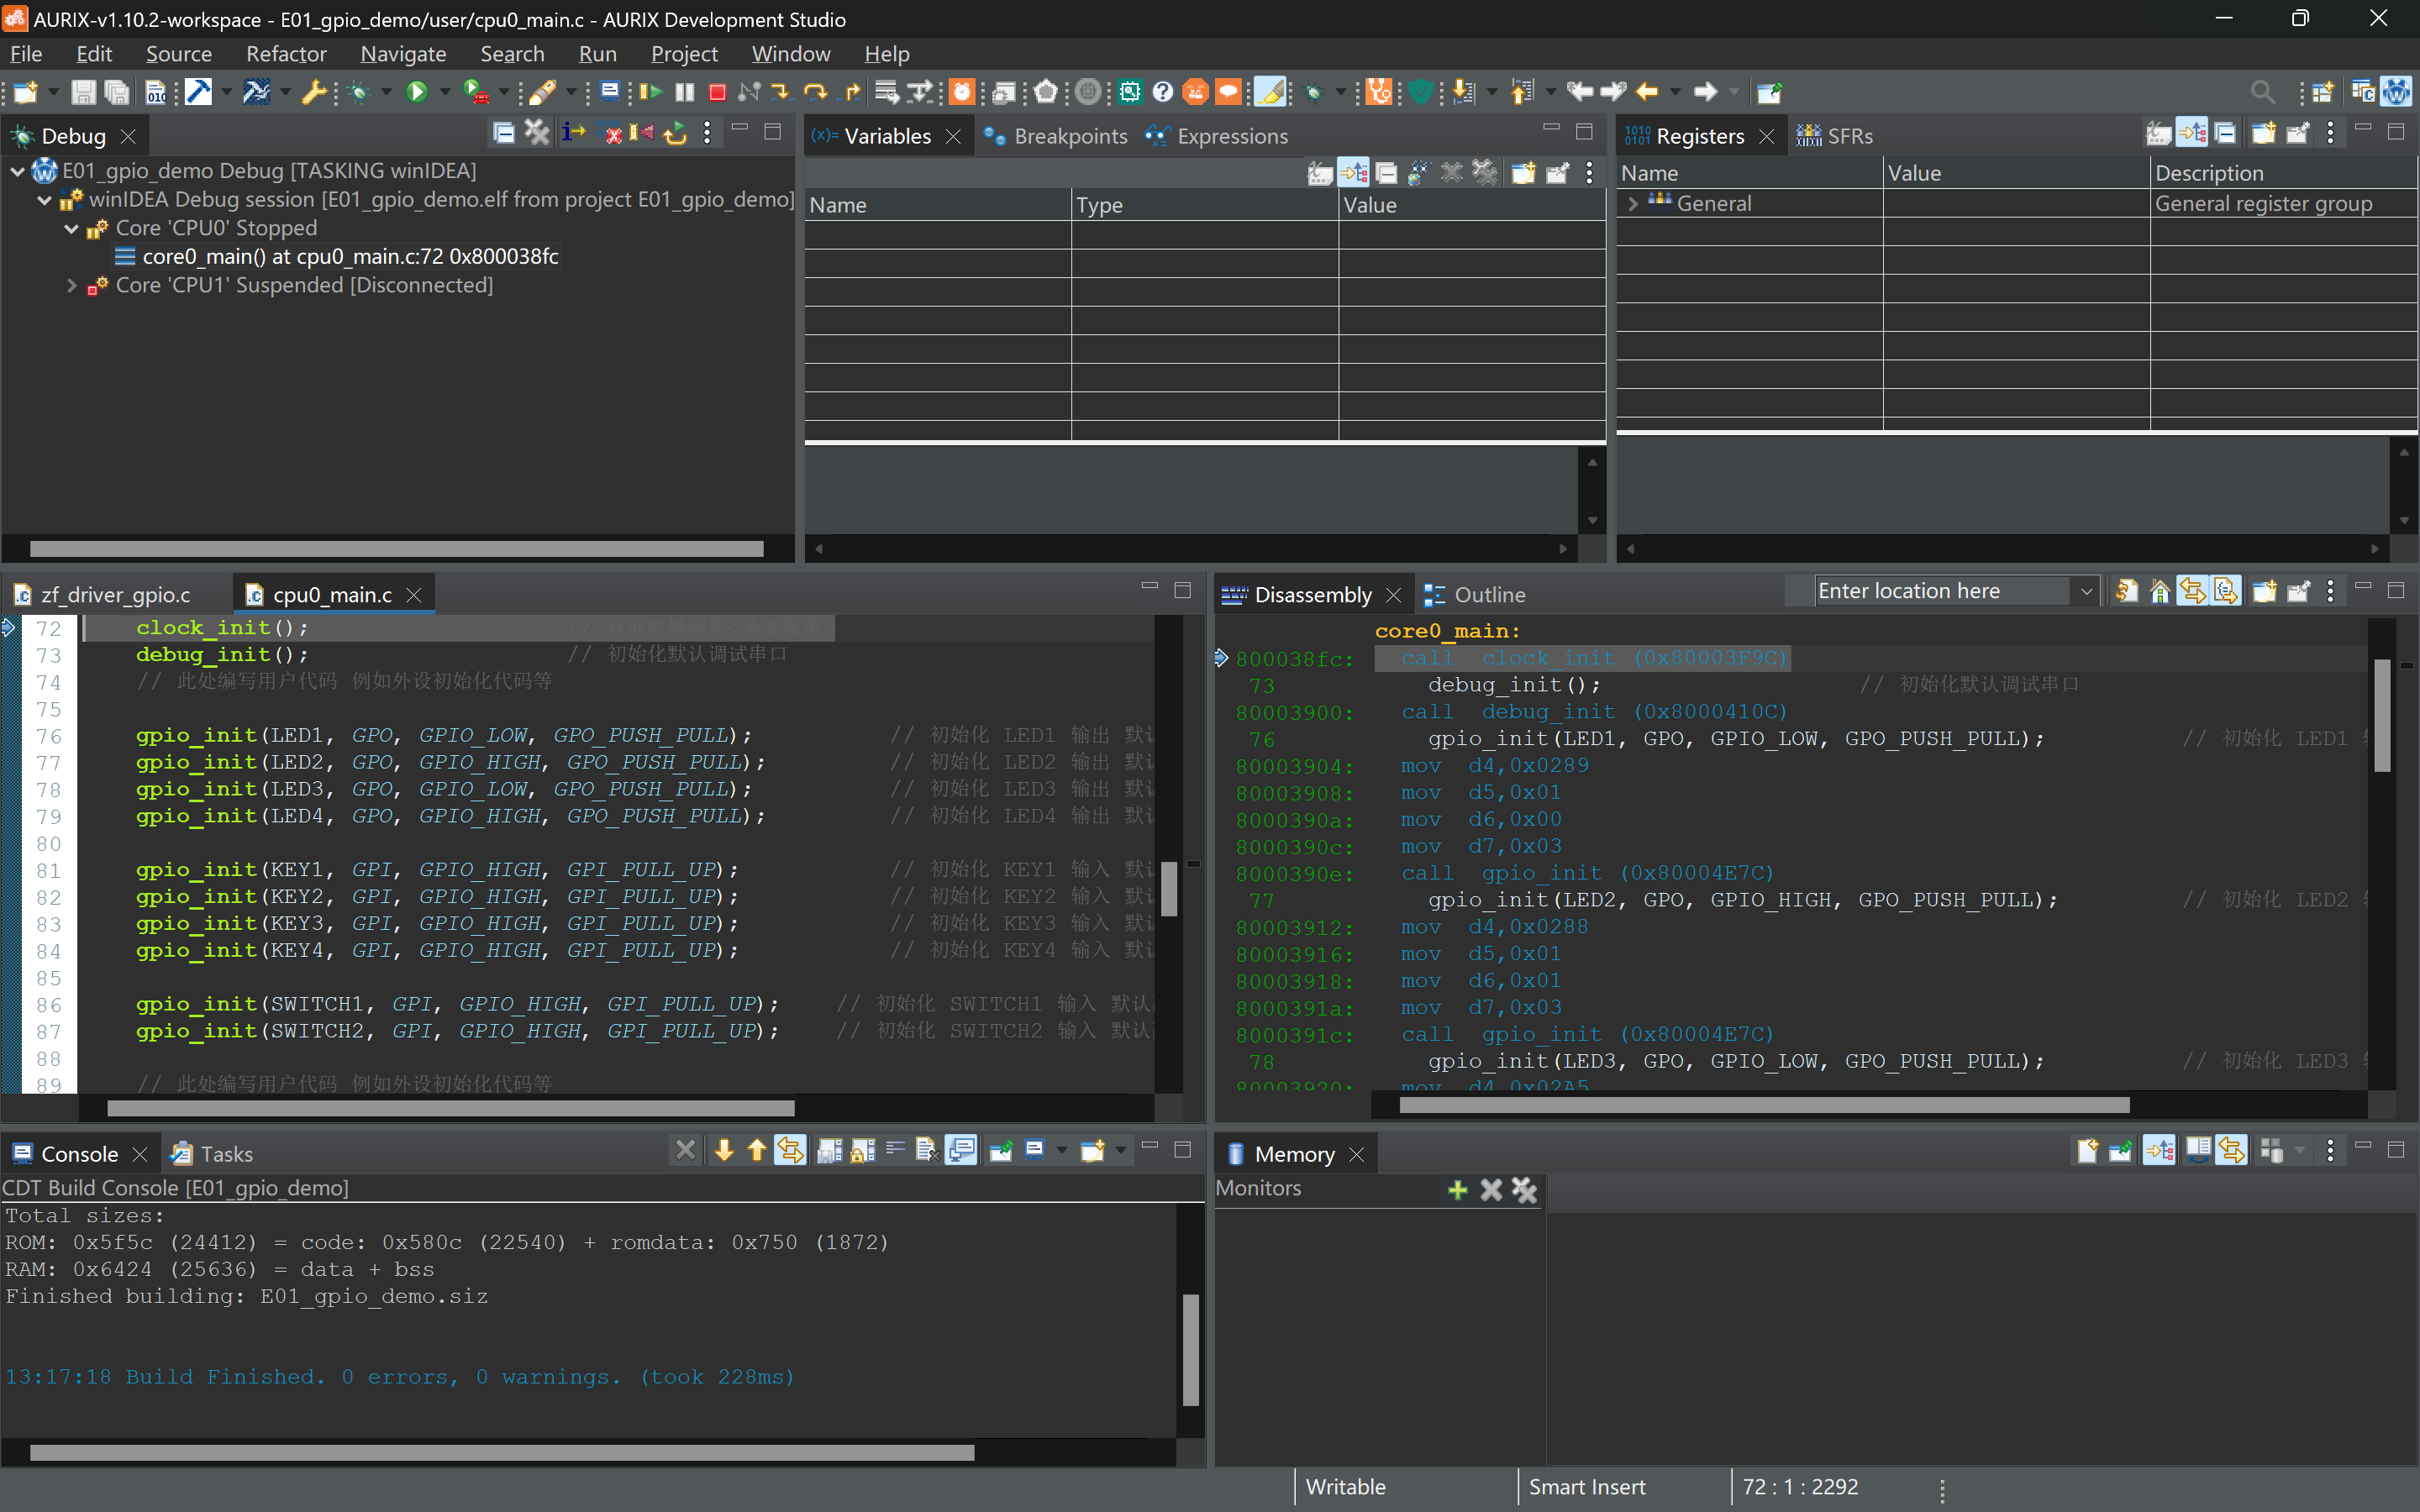
Task: Click the Resume debug button
Action: point(650,92)
